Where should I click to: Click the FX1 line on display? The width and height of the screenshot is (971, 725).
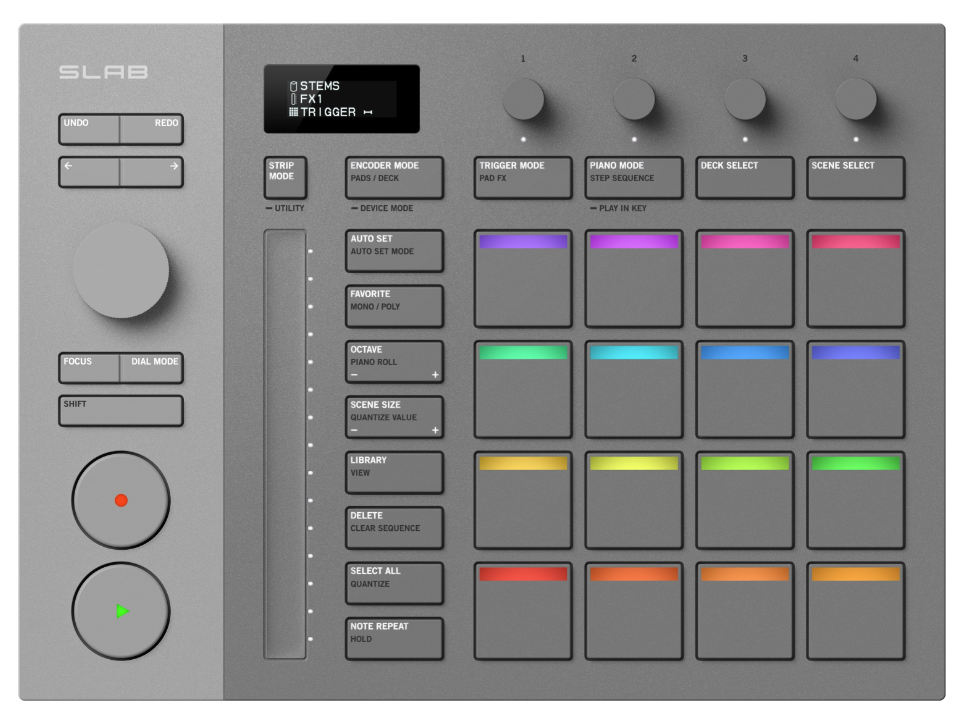[x=307, y=99]
